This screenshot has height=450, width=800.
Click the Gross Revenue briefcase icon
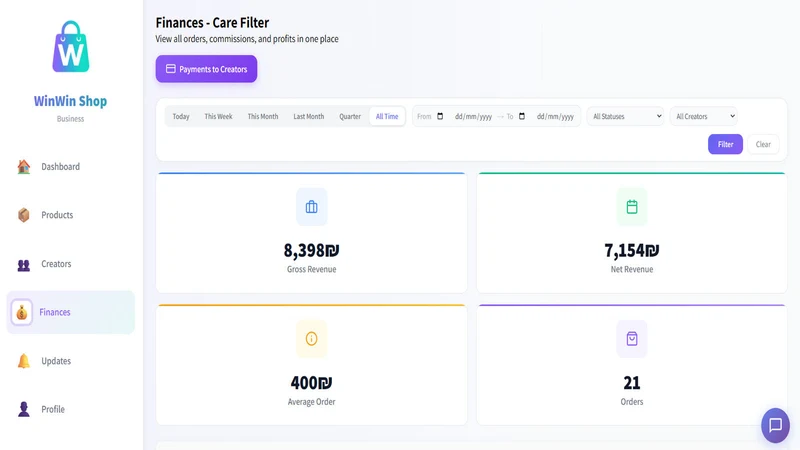click(x=311, y=207)
